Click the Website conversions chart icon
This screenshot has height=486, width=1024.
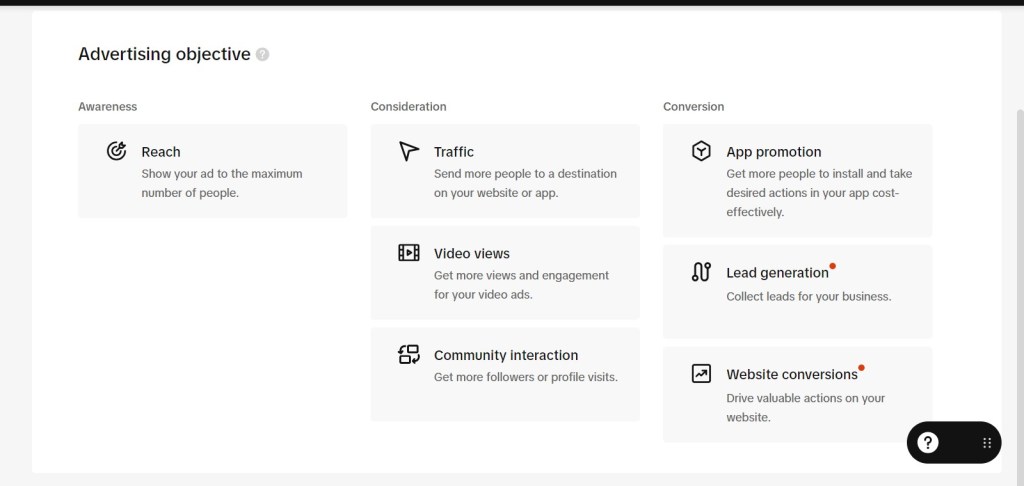(701, 374)
